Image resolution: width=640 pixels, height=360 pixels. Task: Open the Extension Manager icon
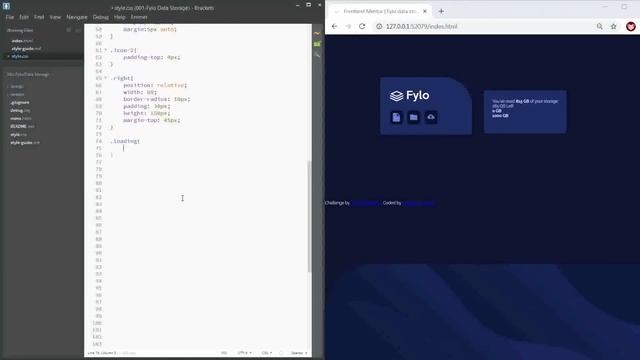pyautogui.click(x=317, y=44)
